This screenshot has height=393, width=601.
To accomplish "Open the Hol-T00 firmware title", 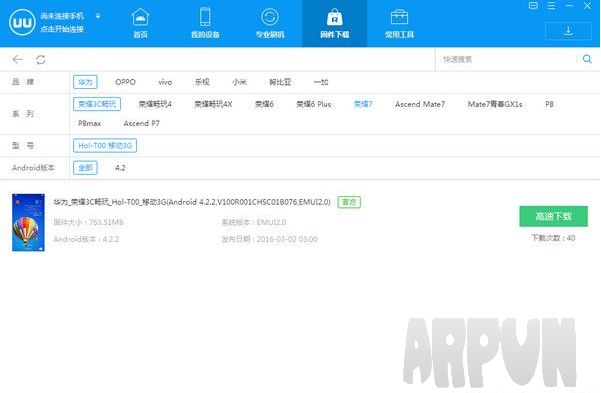I will 192,202.
